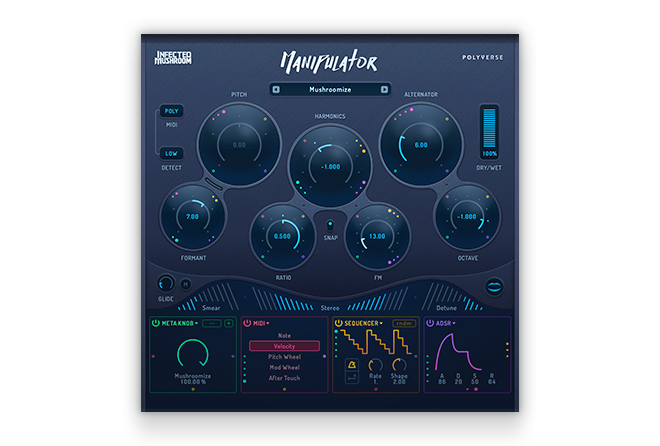660x446 pixels.
Task: Click the Meta Knob dashes field
Action: (212, 323)
